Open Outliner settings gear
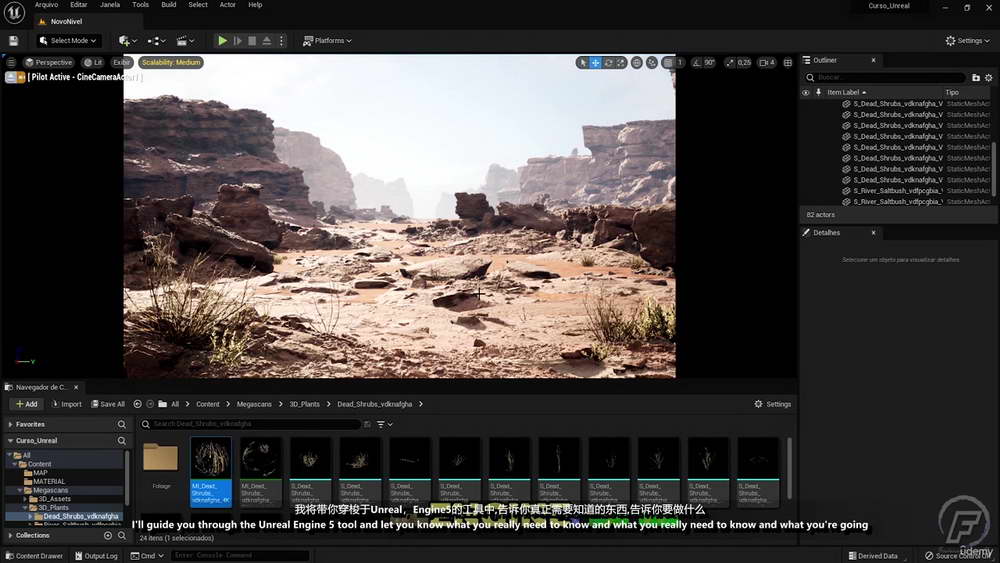The width and height of the screenshot is (1000, 563). (989, 78)
